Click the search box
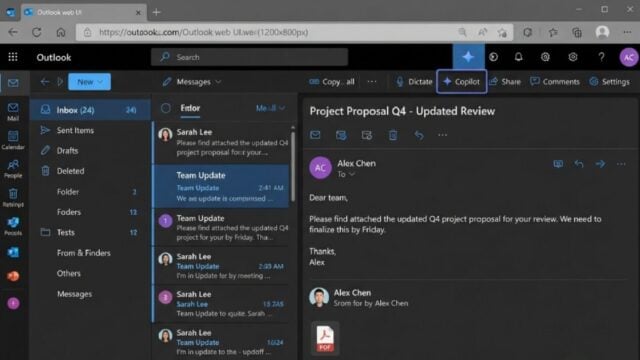Screen dimensions: 640x360 (x=250, y=57)
